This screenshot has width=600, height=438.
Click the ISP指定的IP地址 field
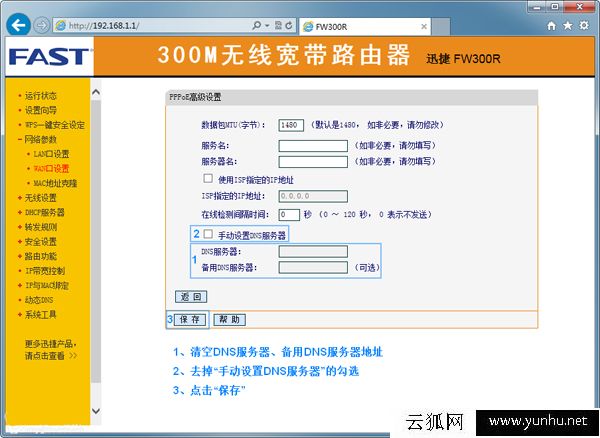click(313, 196)
